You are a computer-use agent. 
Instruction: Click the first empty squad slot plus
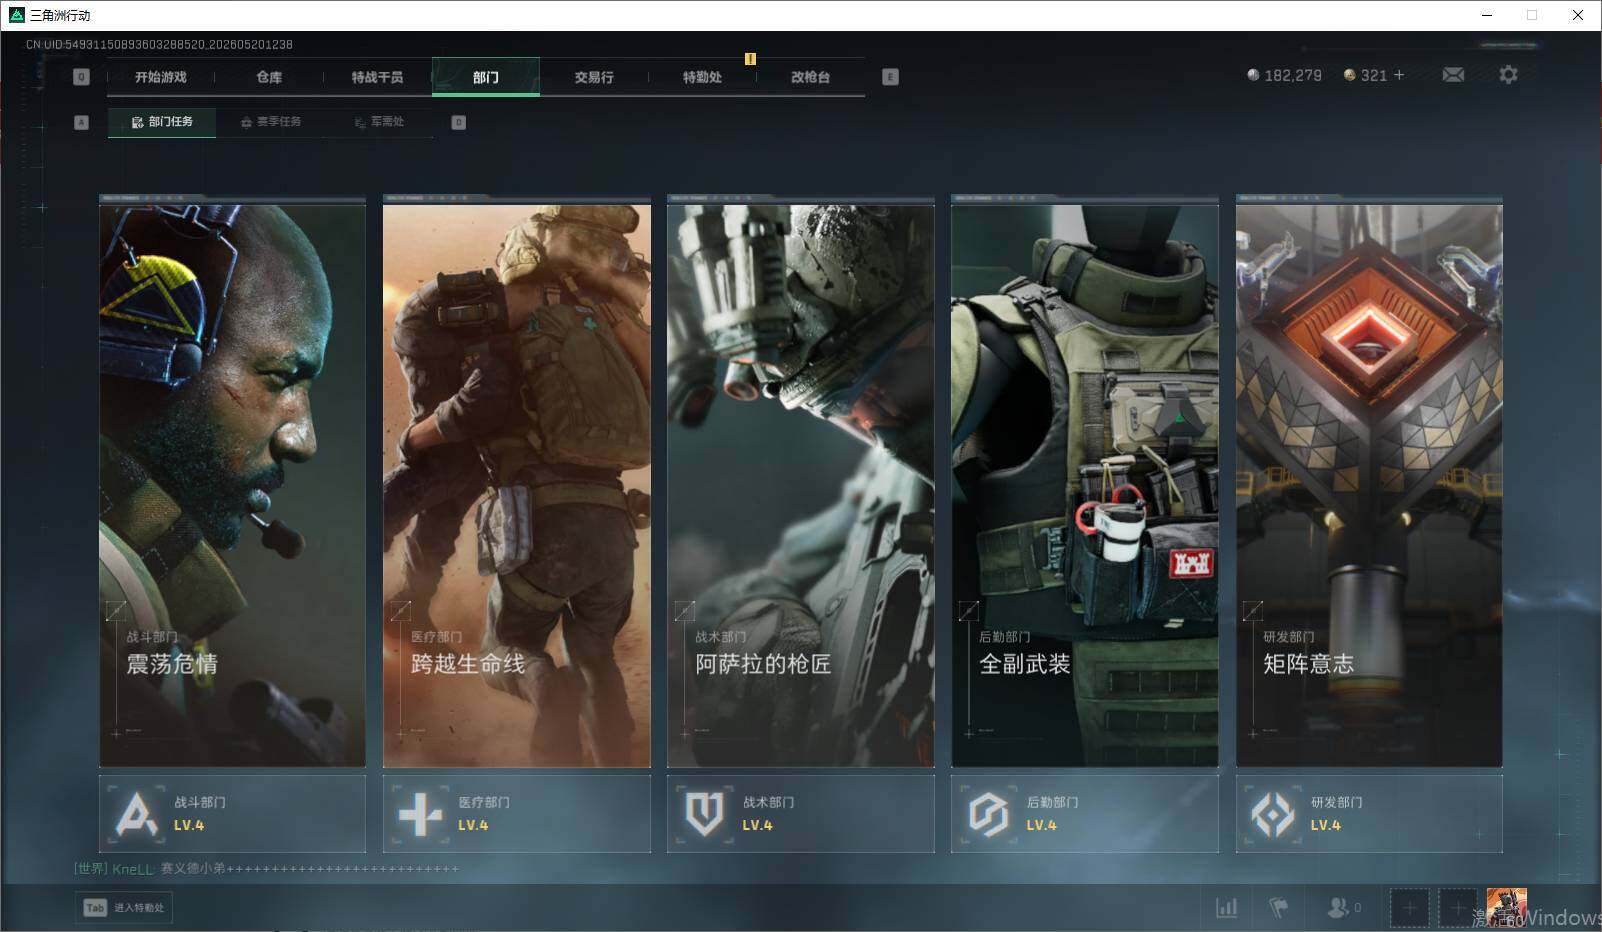coord(1409,908)
